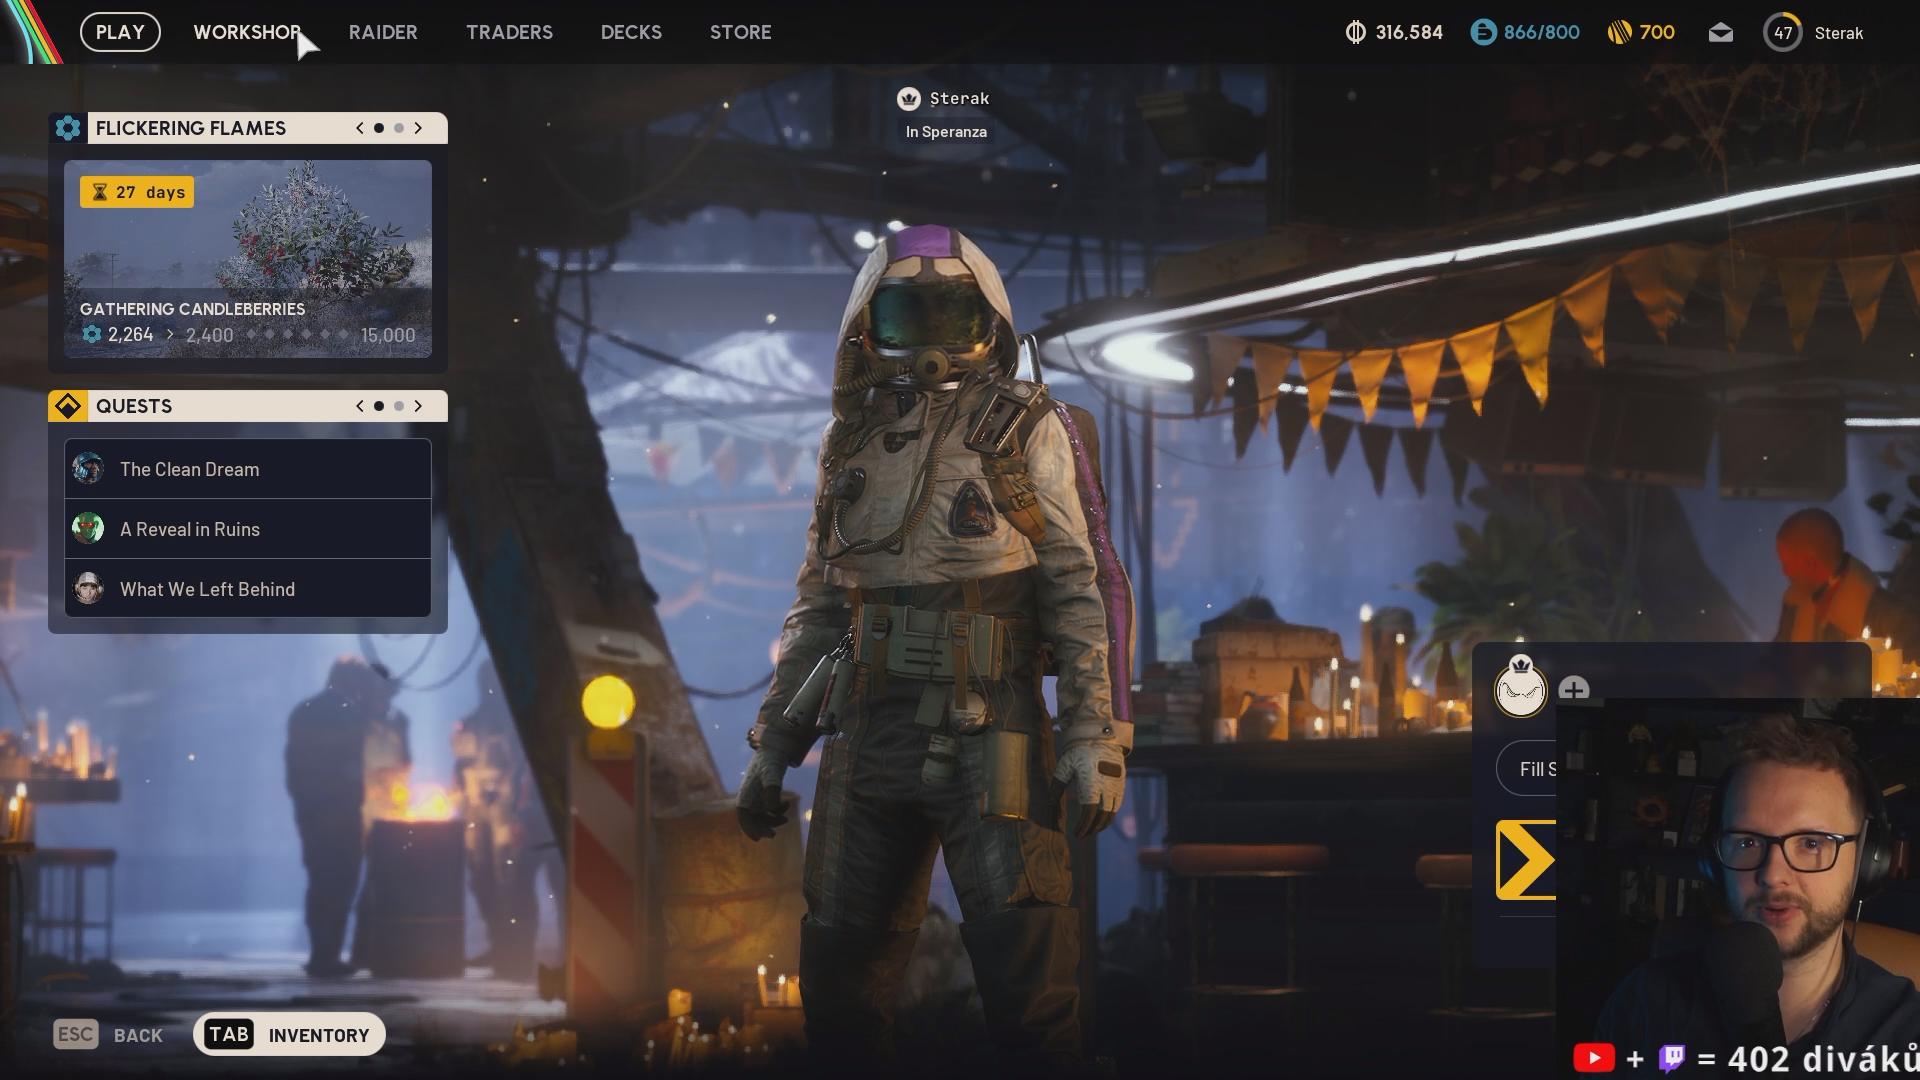
Task: Click the level 47 profile badge
Action: coord(1782,33)
